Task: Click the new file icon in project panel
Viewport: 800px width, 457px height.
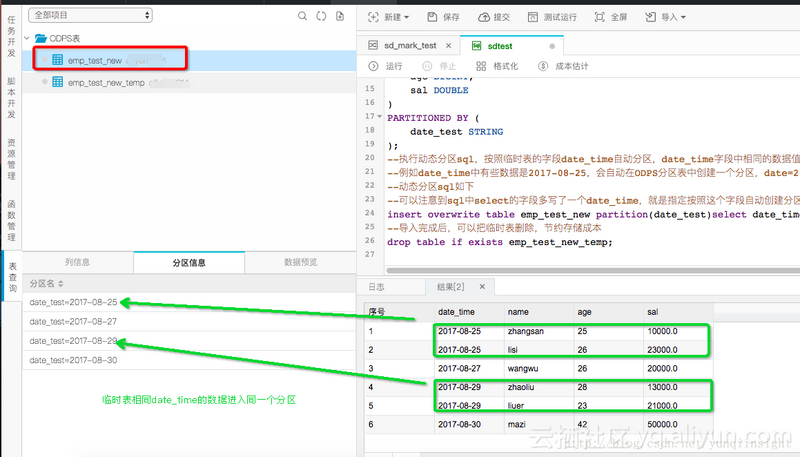Action: point(340,16)
